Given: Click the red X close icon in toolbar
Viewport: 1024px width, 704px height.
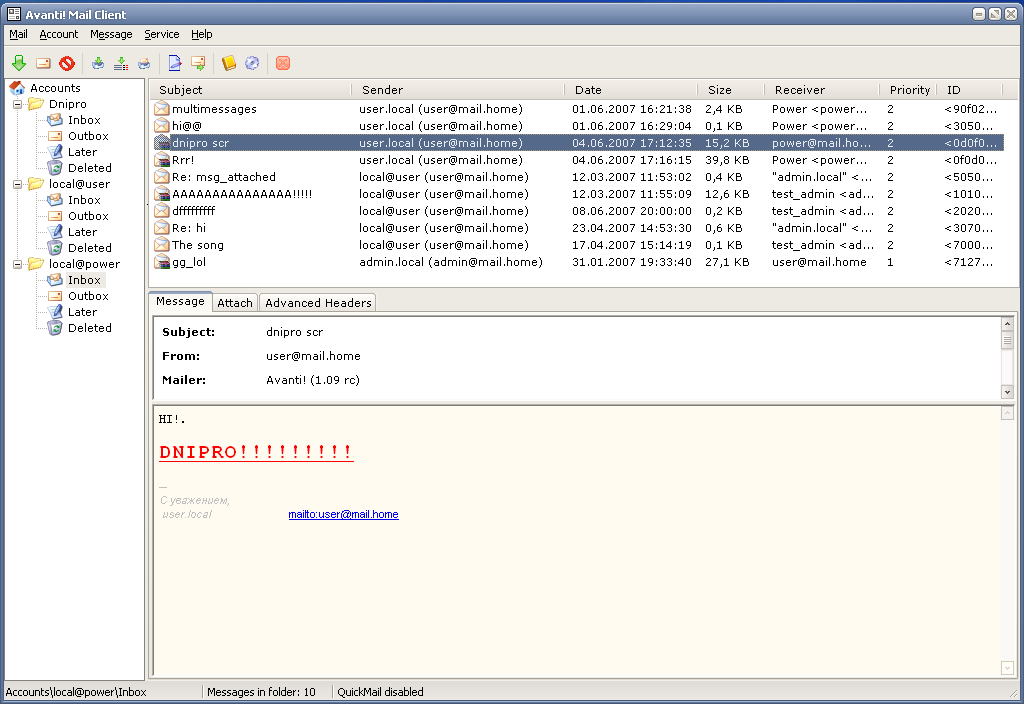Looking at the screenshot, I should tap(283, 63).
